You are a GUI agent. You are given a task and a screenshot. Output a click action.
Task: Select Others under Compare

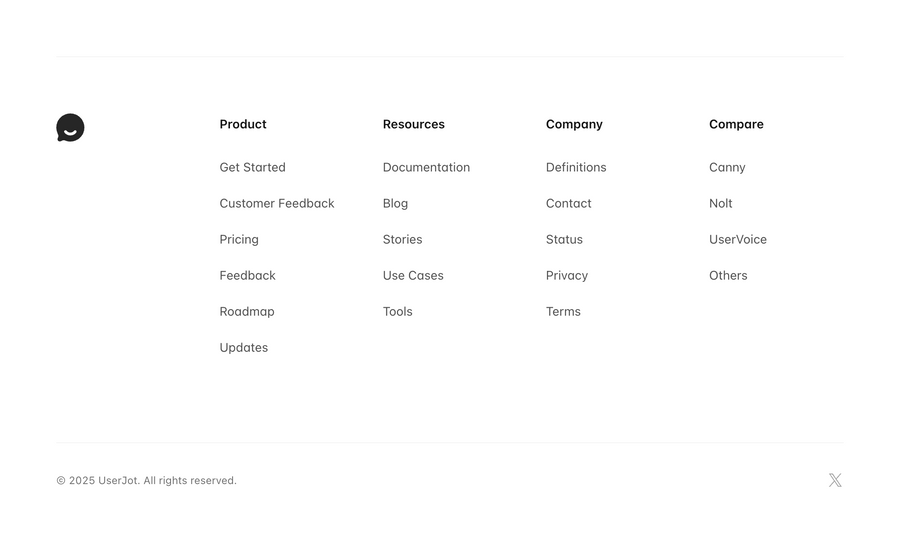(728, 275)
